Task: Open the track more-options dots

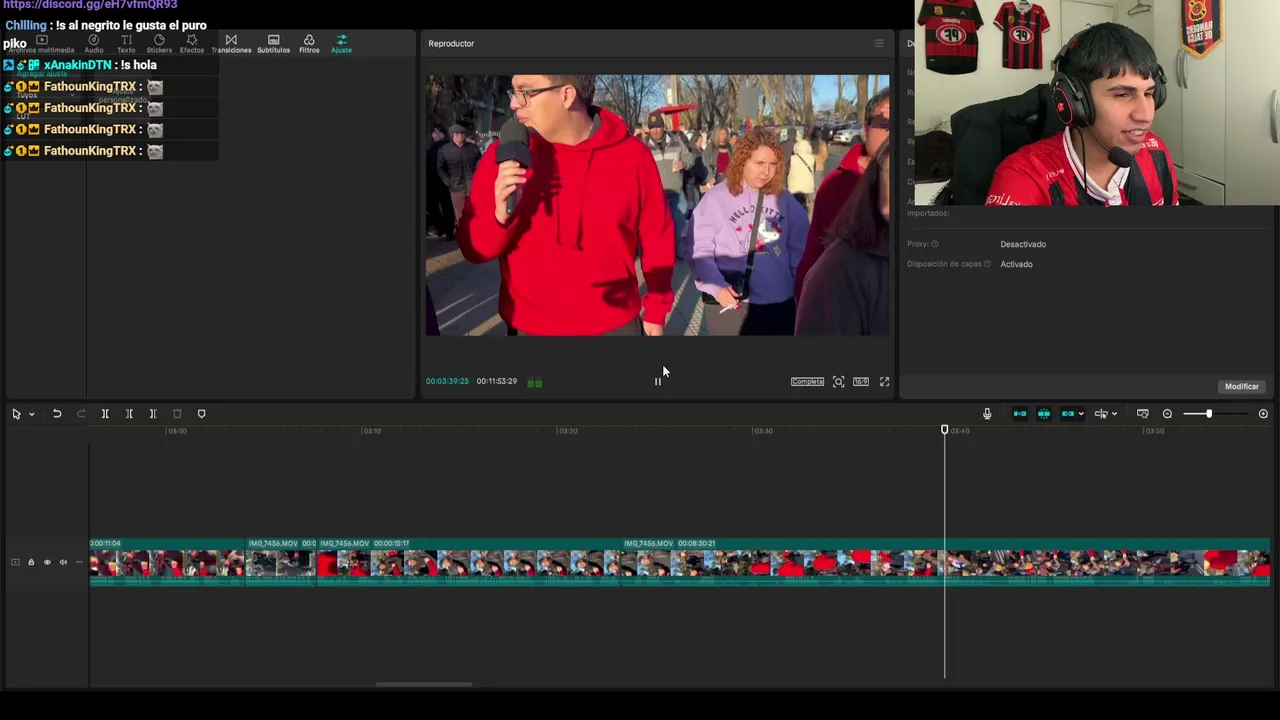Action: click(x=79, y=562)
